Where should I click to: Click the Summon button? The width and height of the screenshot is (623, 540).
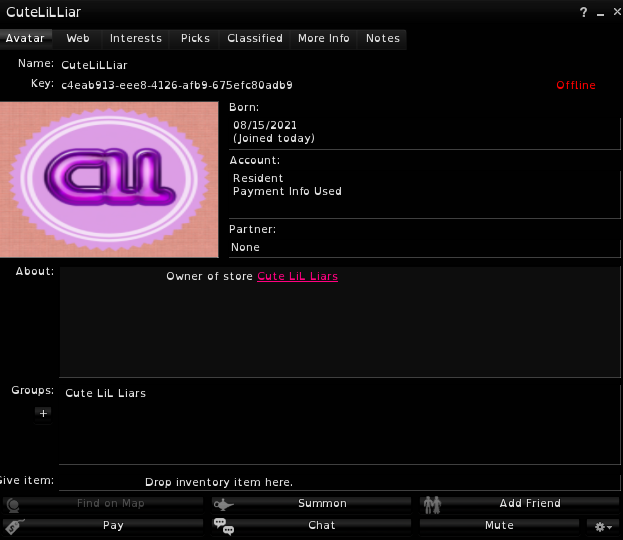(311, 504)
